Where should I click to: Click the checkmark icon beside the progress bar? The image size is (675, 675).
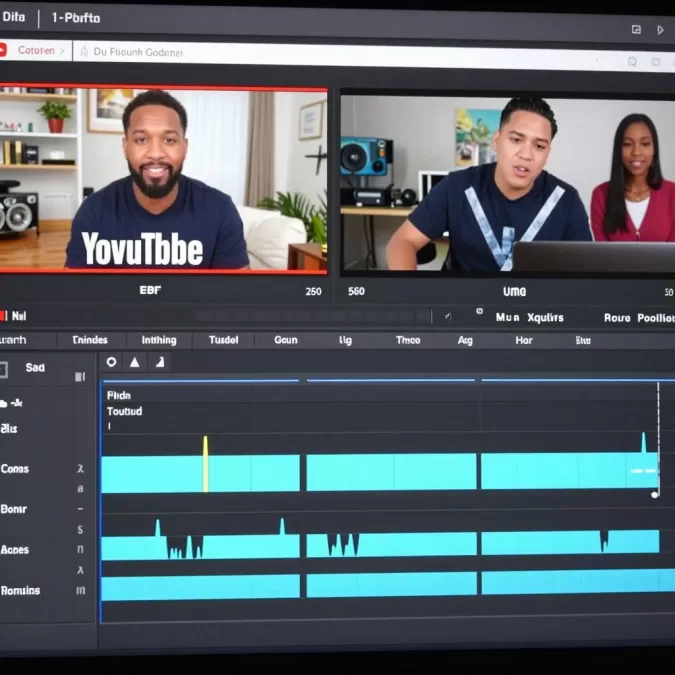448,317
